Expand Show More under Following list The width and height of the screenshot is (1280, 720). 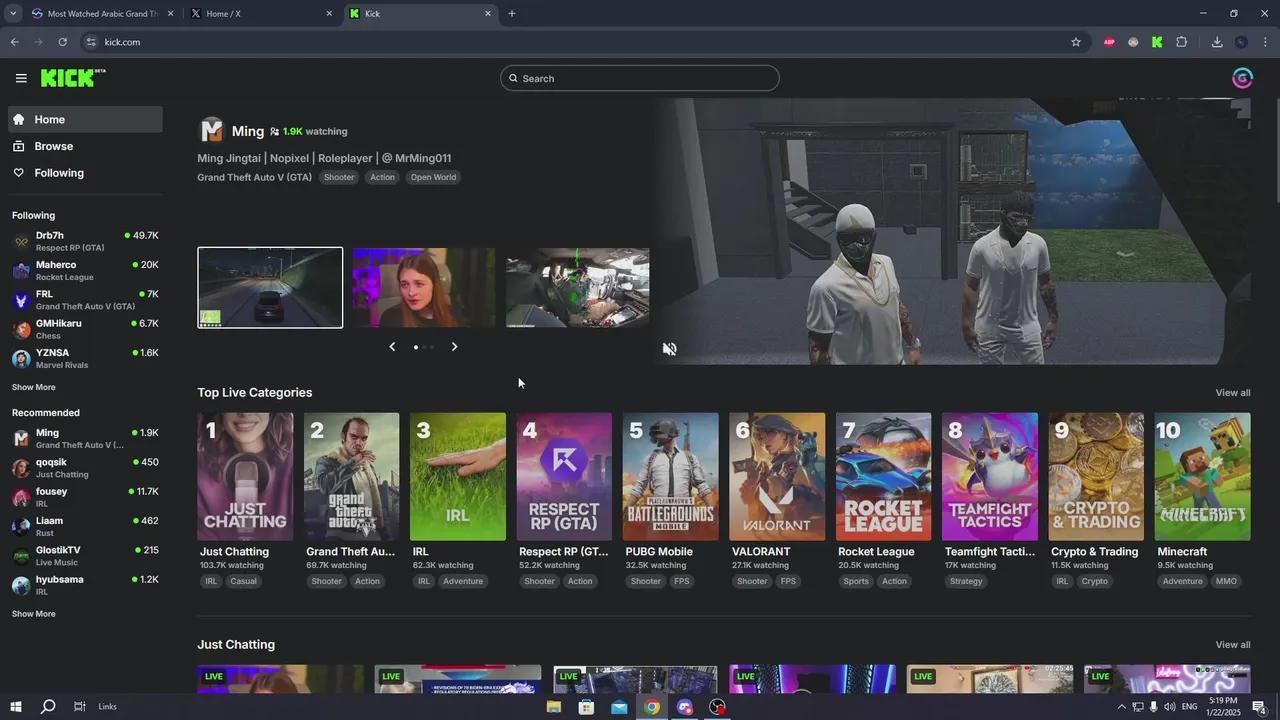34,387
